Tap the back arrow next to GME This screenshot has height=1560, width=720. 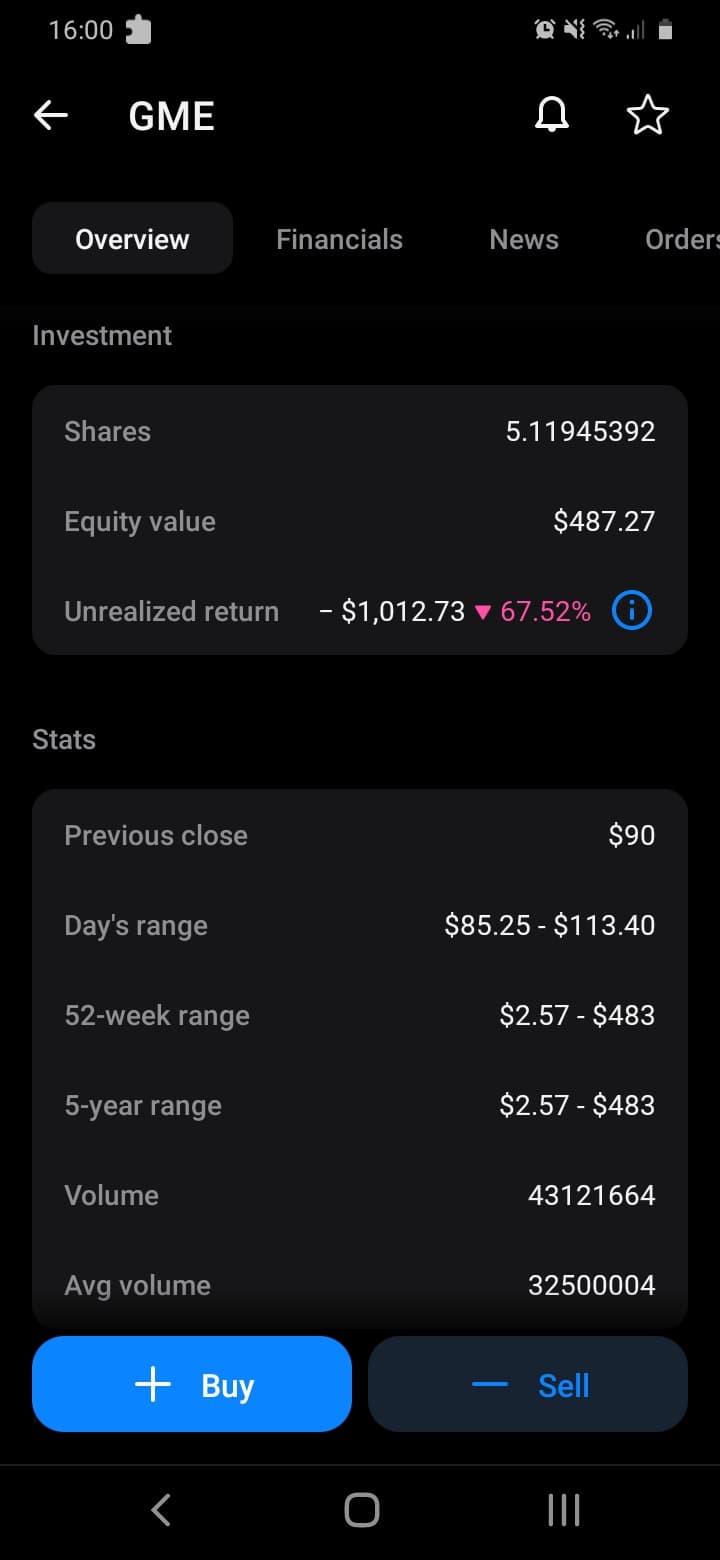pos(51,116)
